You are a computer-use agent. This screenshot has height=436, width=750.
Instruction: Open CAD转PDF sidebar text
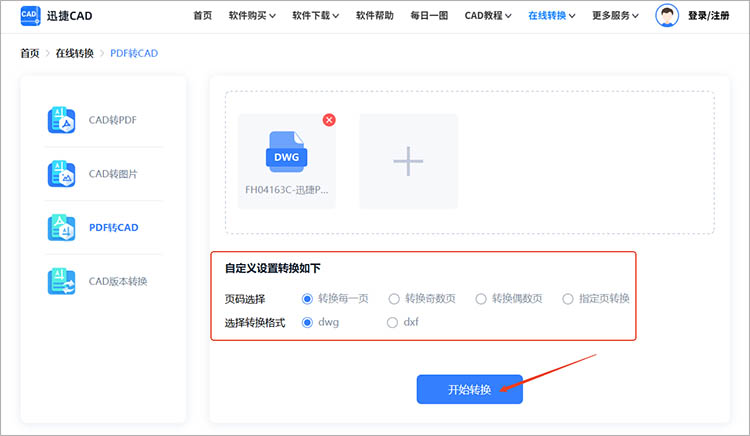(112, 120)
